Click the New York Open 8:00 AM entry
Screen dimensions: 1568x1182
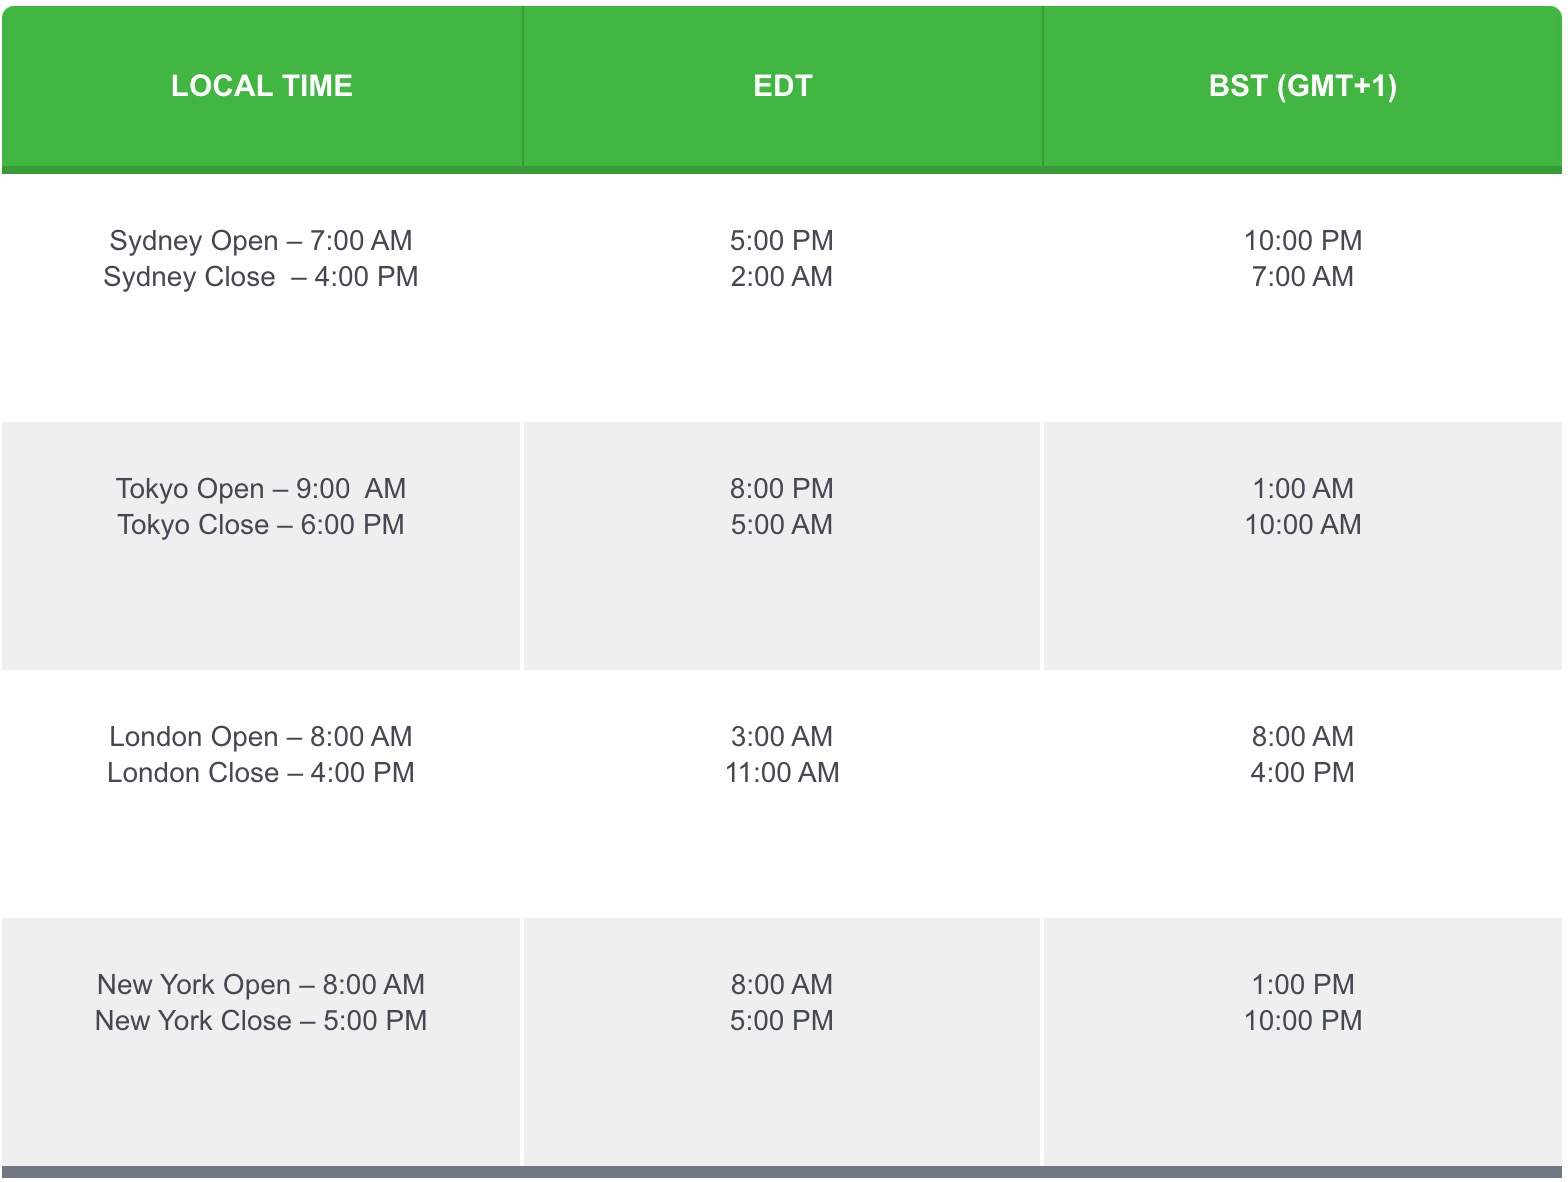click(261, 985)
